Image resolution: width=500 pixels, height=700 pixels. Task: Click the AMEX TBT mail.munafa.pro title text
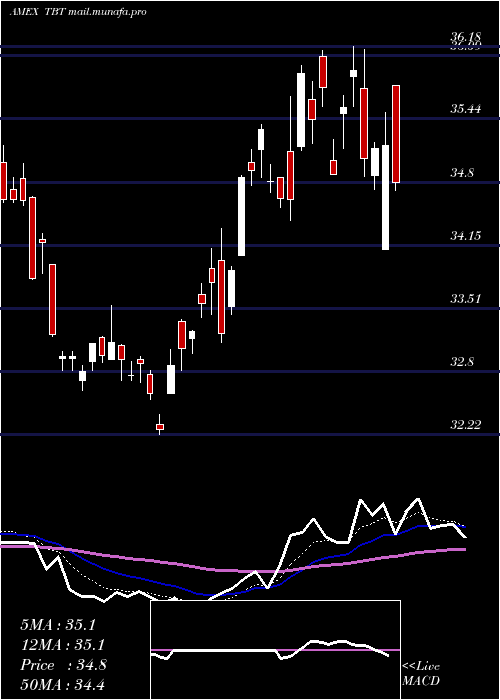[79, 12]
